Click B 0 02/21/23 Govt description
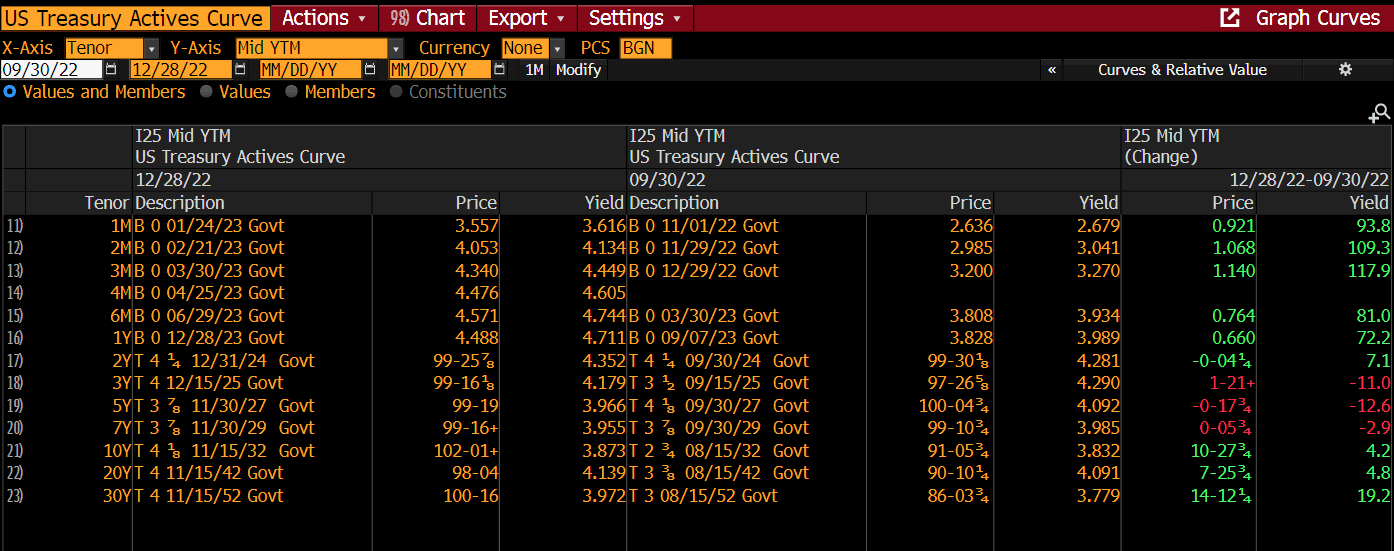The image size is (1394, 551). point(210,248)
